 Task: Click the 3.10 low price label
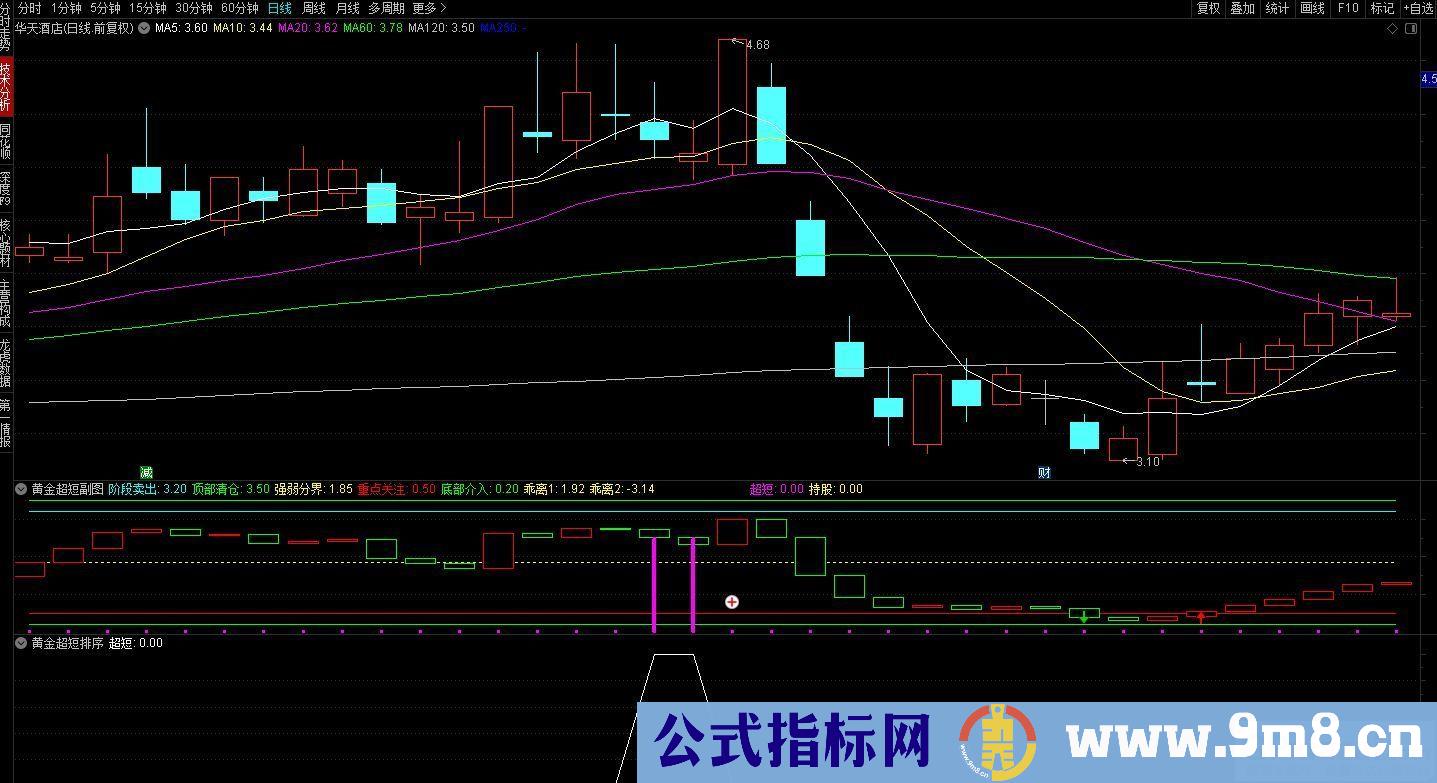1147,462
